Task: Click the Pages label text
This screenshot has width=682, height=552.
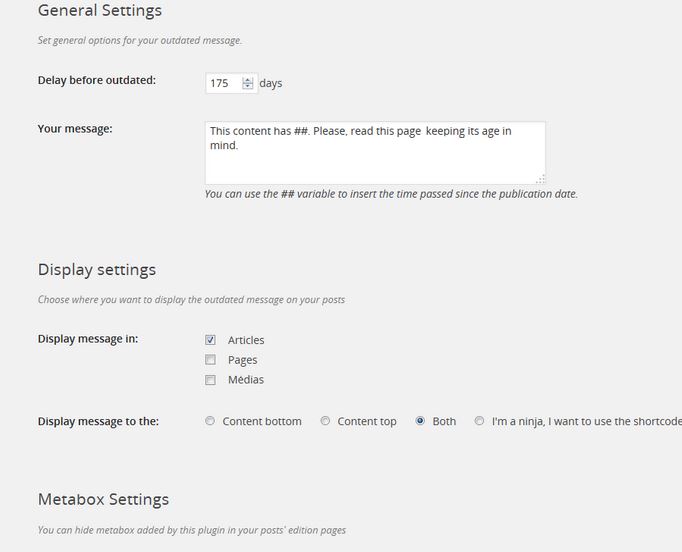Action: click(x=242, y=360)
